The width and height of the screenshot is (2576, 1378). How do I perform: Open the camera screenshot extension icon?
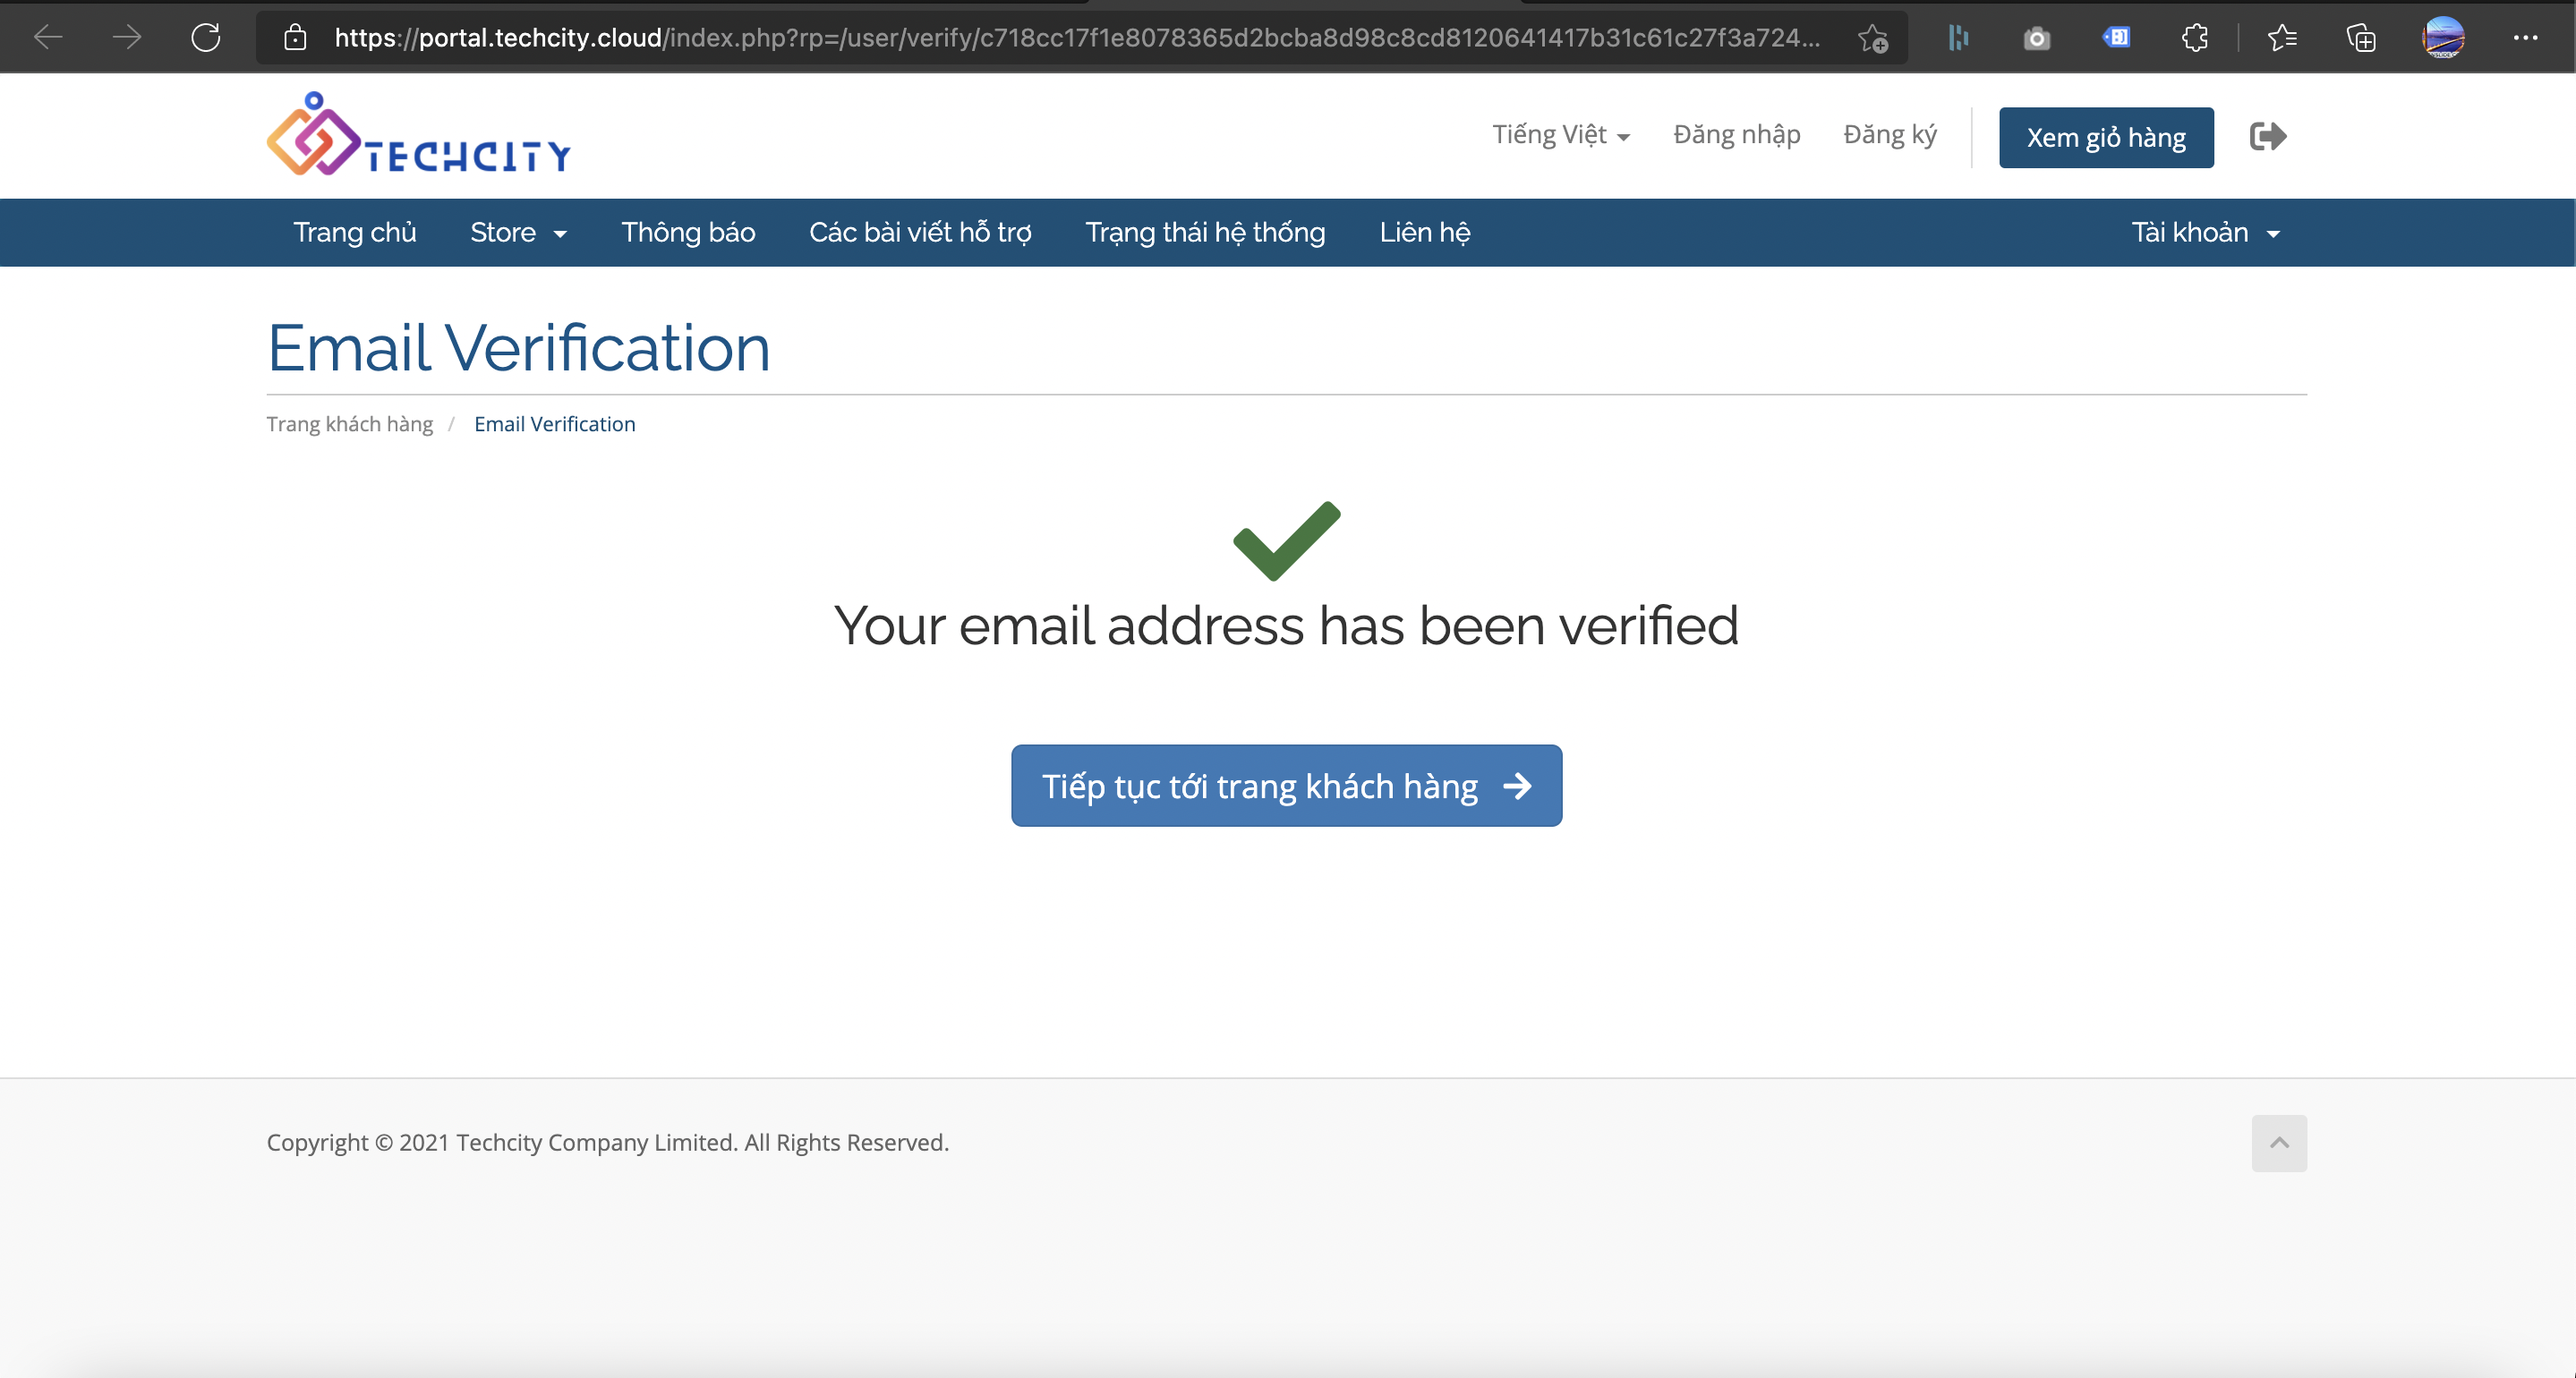[x=2037, y=39]
